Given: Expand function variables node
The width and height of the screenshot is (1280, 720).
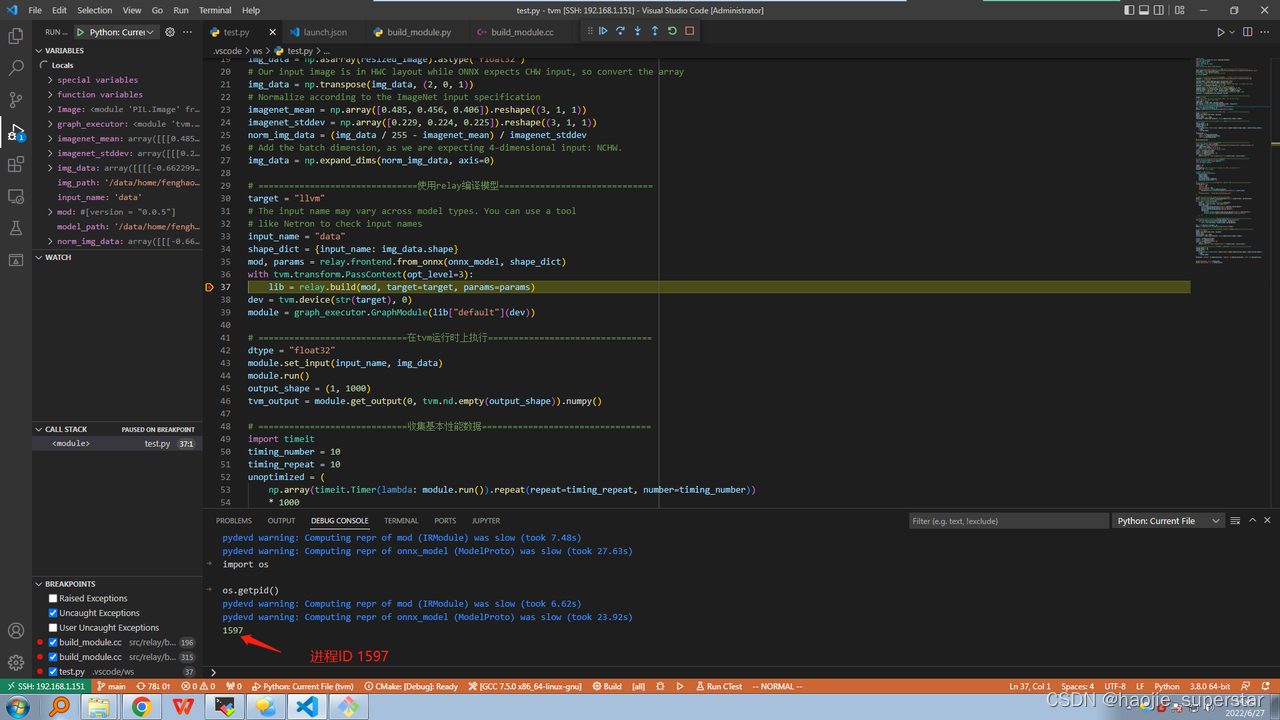Looking at the screenshot, I should pyautogui.click(x=51, y=95).
